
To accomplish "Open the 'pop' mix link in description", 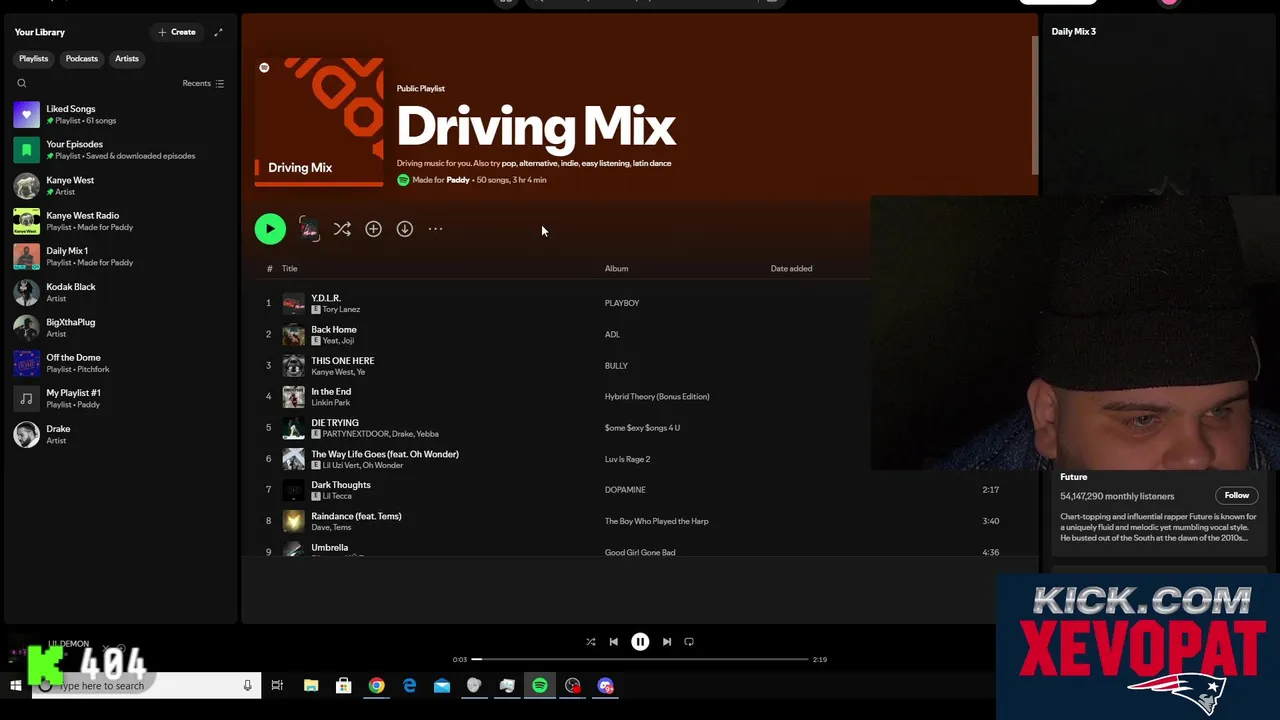I will [509, 163].
